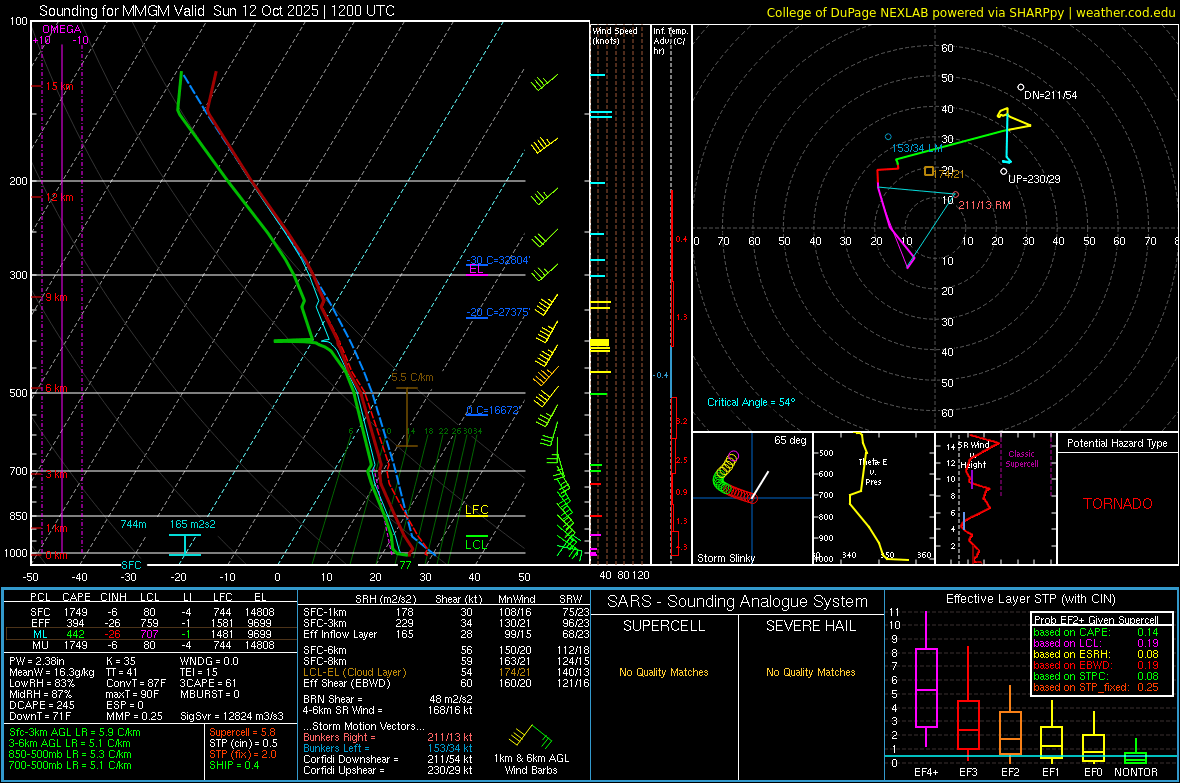Select the 'Theta-E v. Pres' plot label
This screenshot has height=783, width=1180.
873,471
